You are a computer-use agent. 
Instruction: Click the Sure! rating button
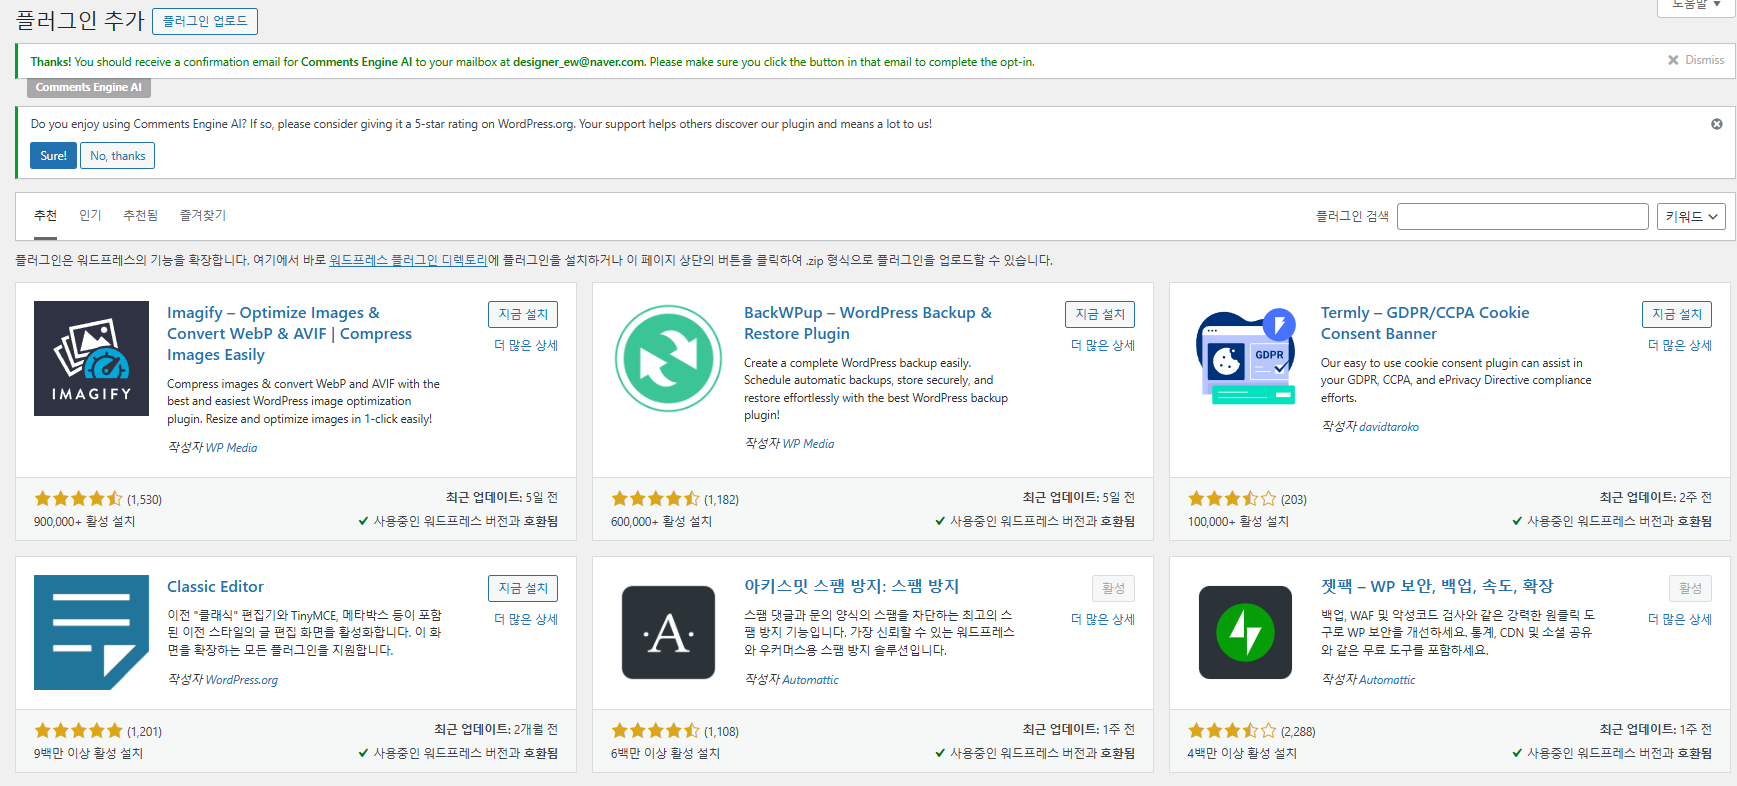53,156
